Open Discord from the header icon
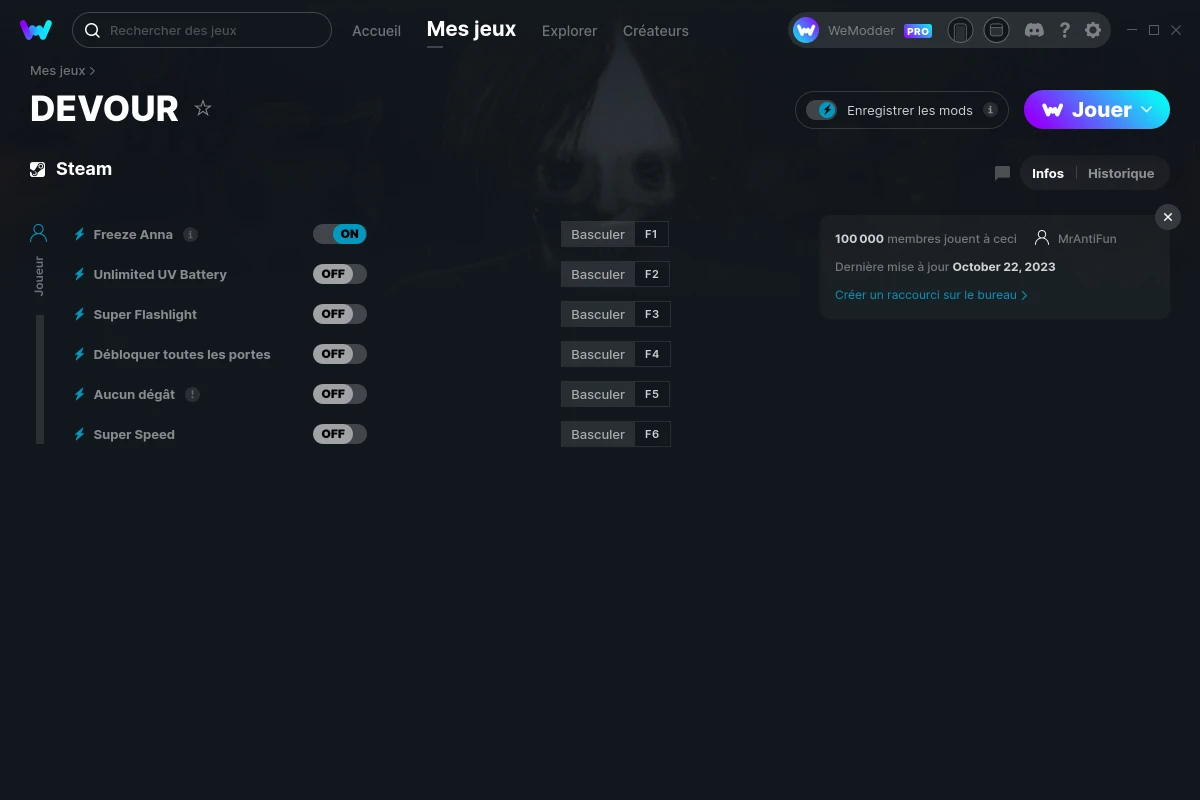 pos(1035,30)
